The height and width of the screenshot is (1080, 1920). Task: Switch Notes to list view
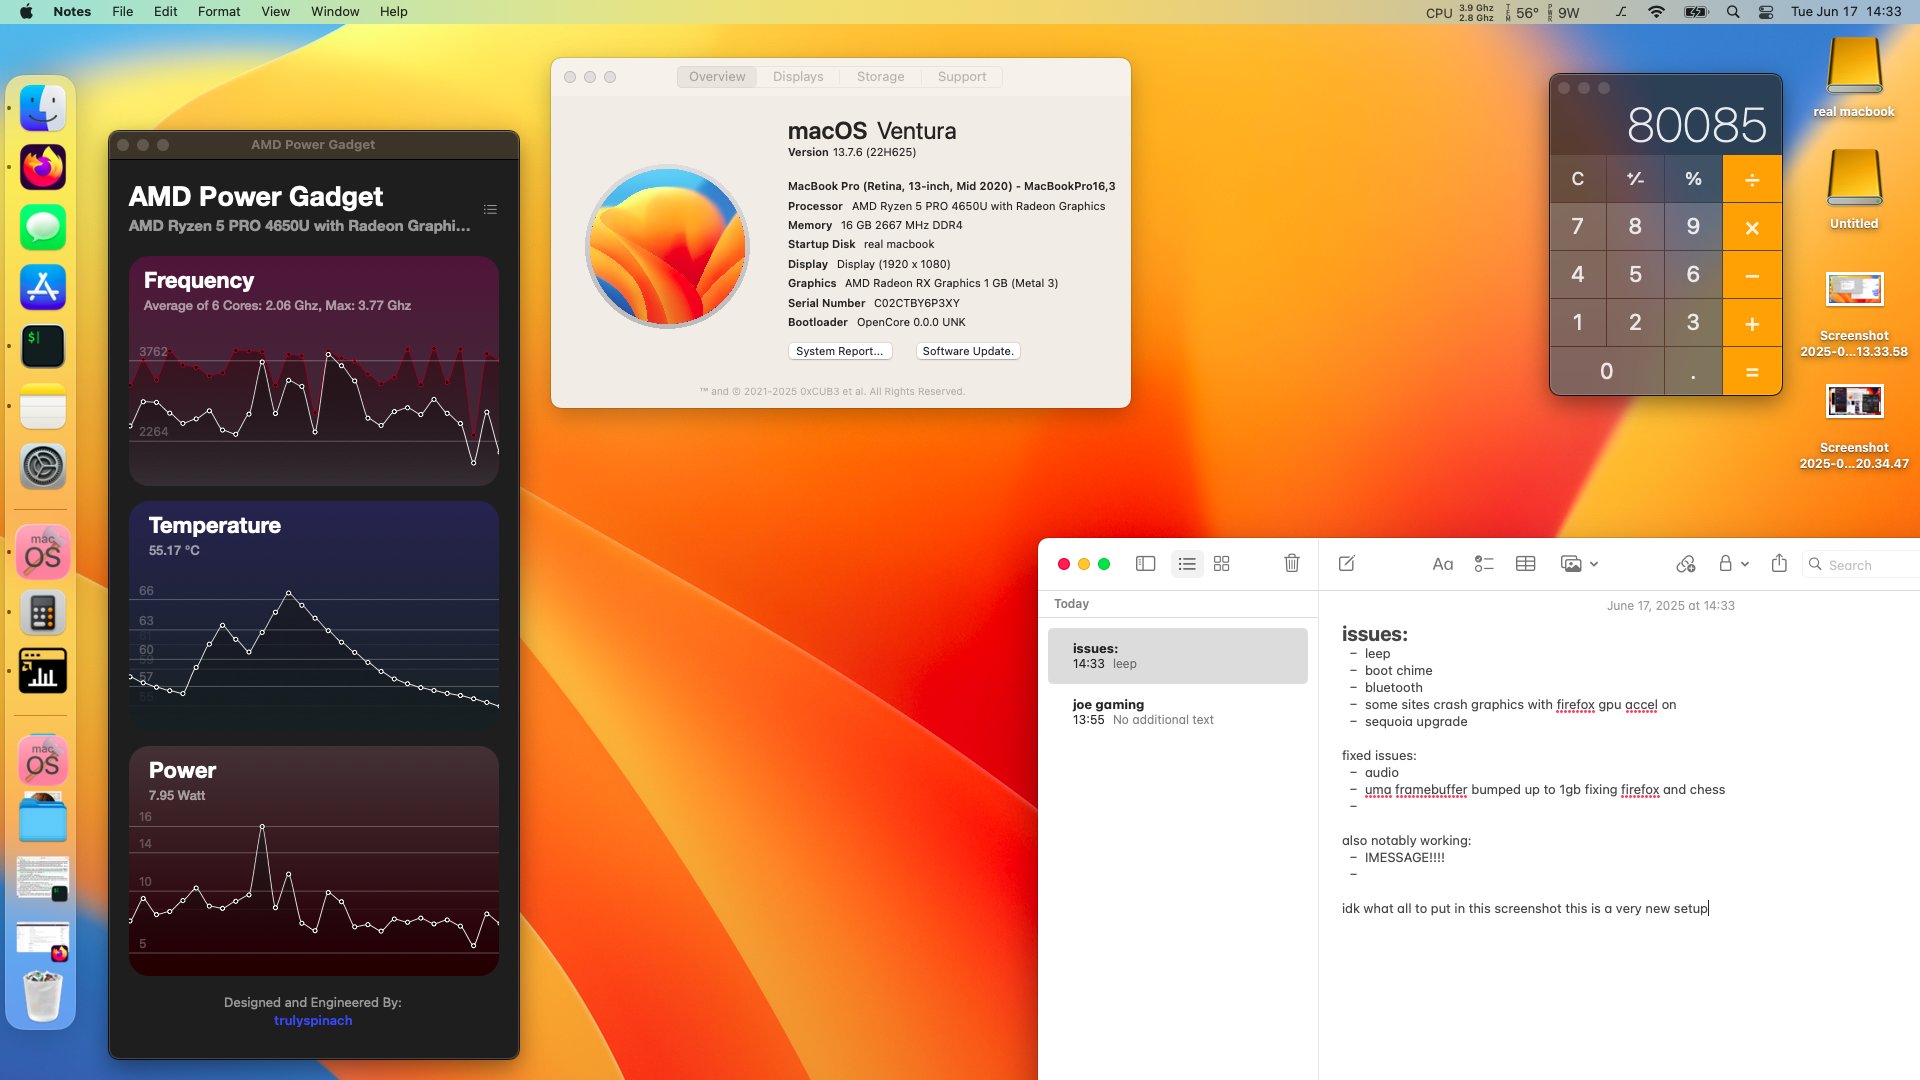pyautogui.click(x=1187, y=564)
